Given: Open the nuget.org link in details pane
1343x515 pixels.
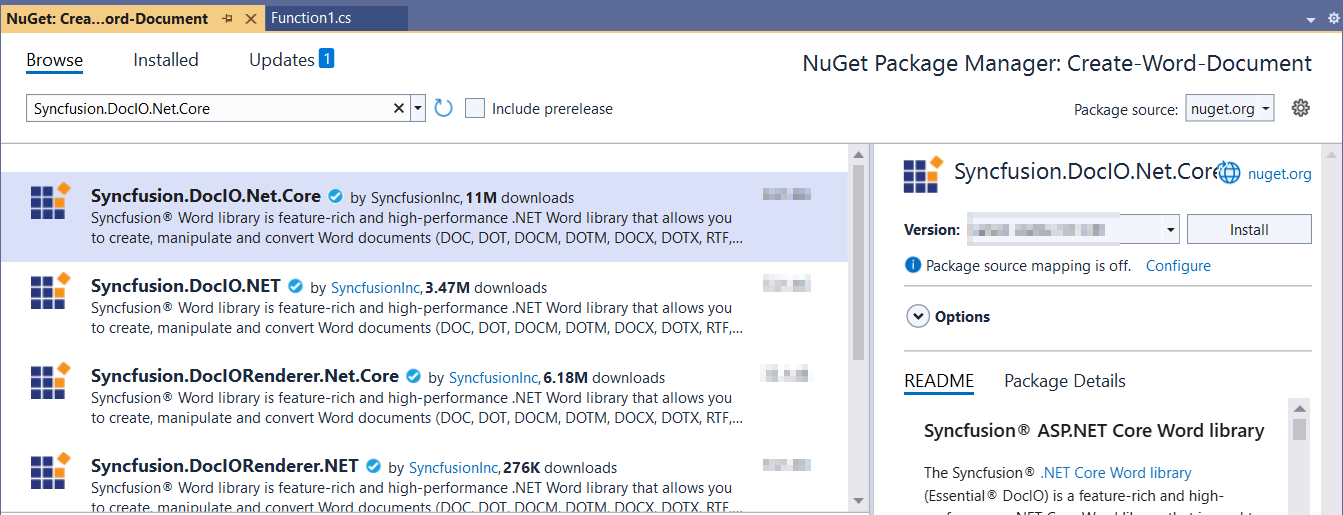Looking at the screenshot, I should (1280, 174).
